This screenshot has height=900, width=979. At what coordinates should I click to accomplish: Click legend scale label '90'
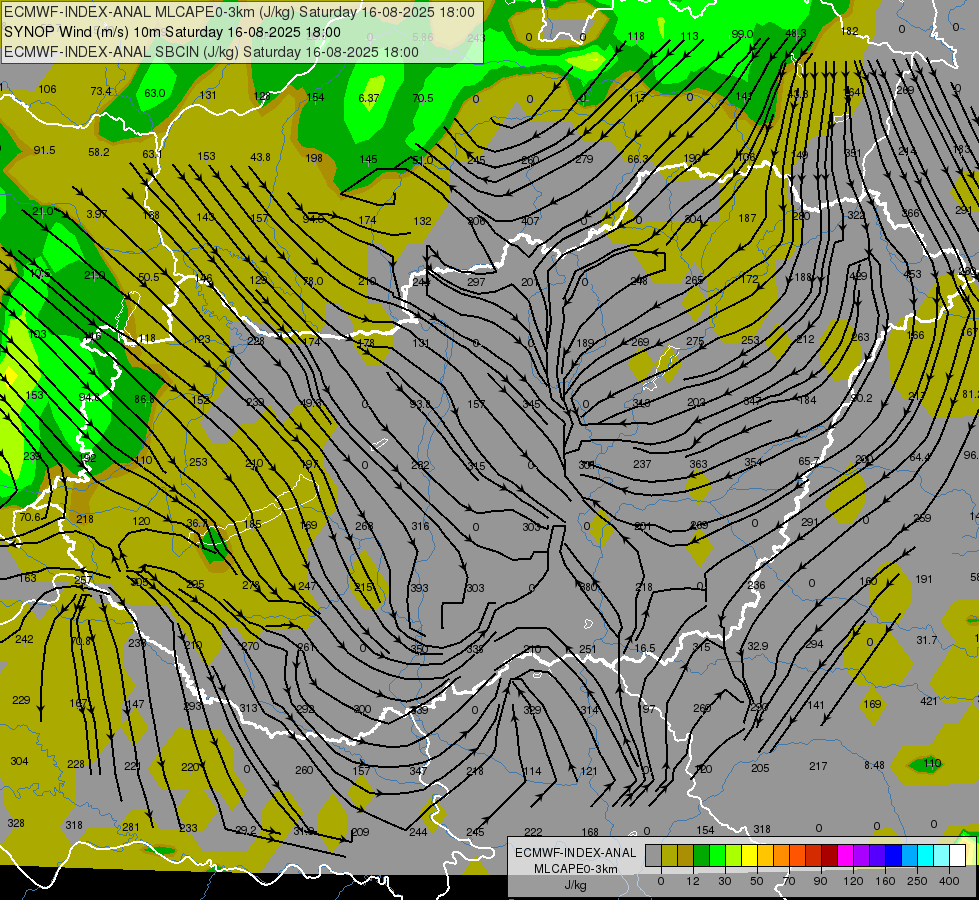[x=820, y=881]
